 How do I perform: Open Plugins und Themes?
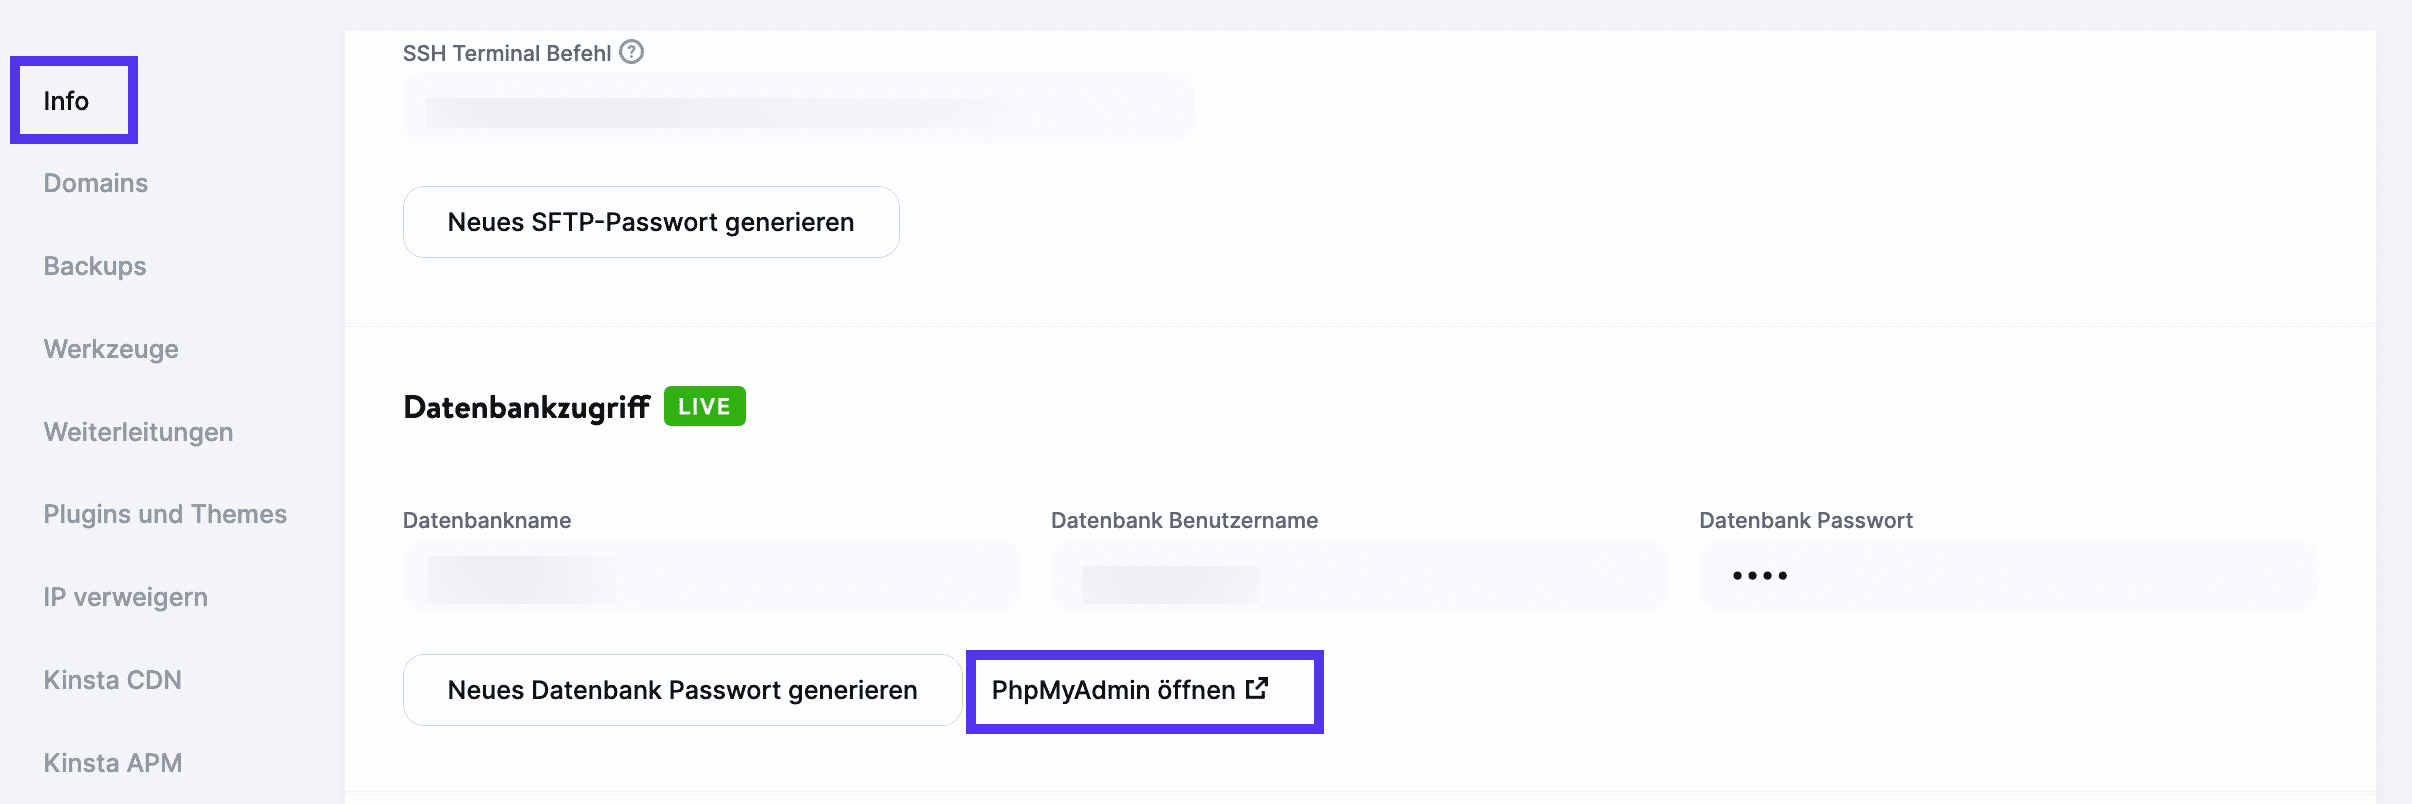(x=165, y=514)
